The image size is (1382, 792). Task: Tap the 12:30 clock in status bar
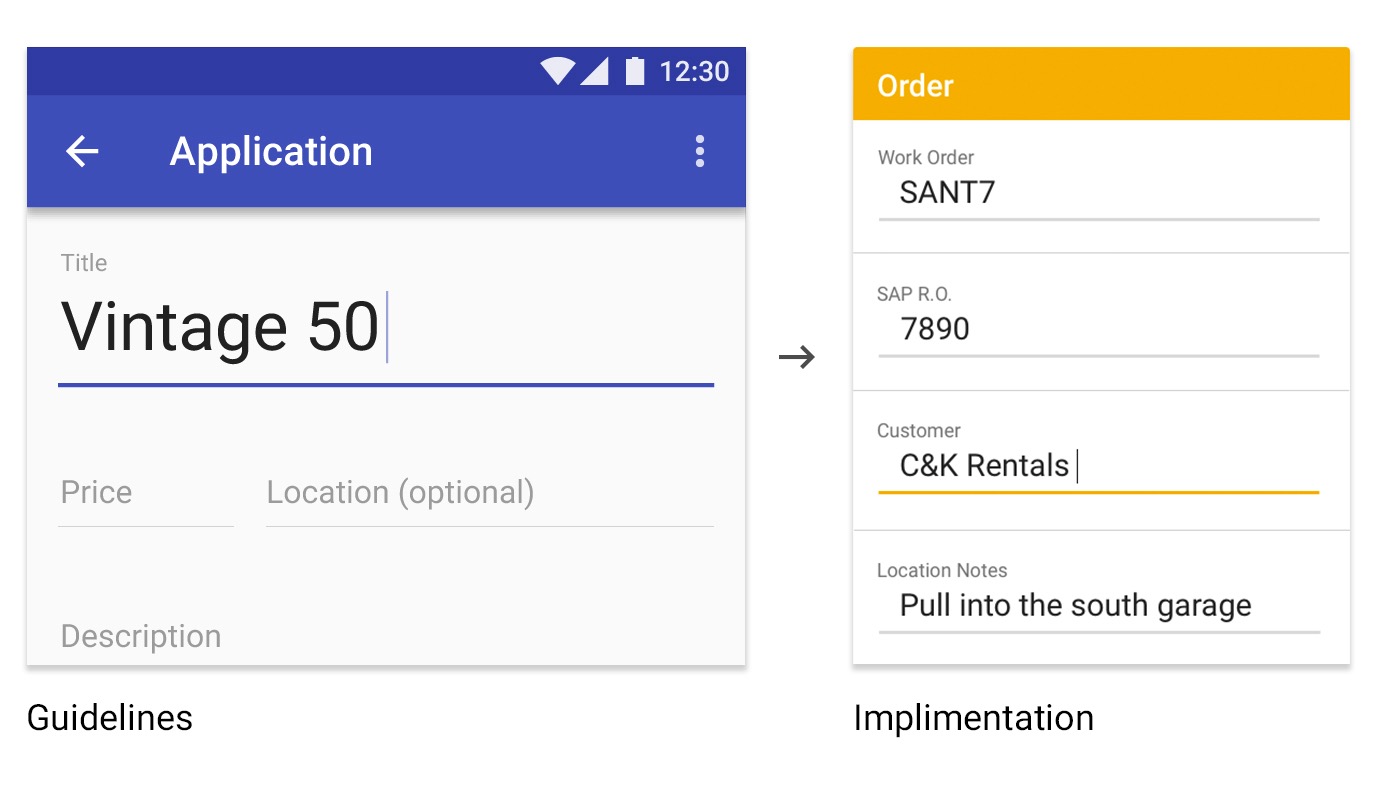click(694, 71)
